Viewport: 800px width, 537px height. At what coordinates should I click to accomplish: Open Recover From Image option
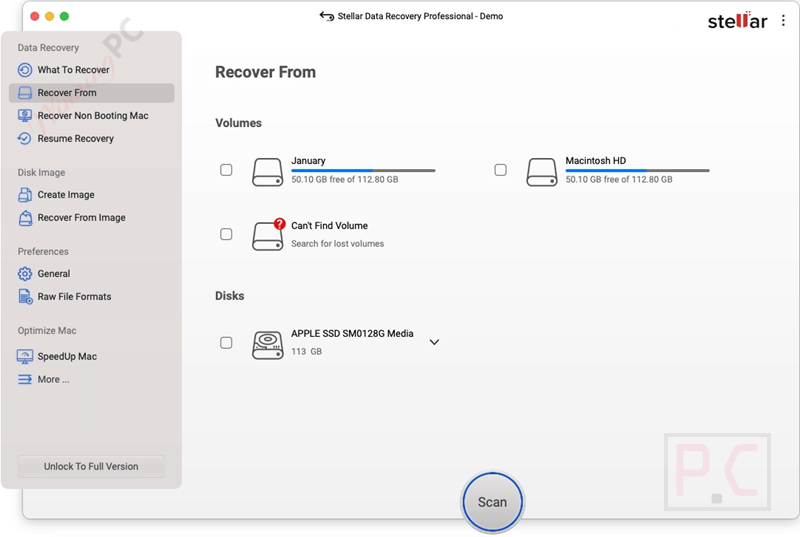tap(91, 218)
